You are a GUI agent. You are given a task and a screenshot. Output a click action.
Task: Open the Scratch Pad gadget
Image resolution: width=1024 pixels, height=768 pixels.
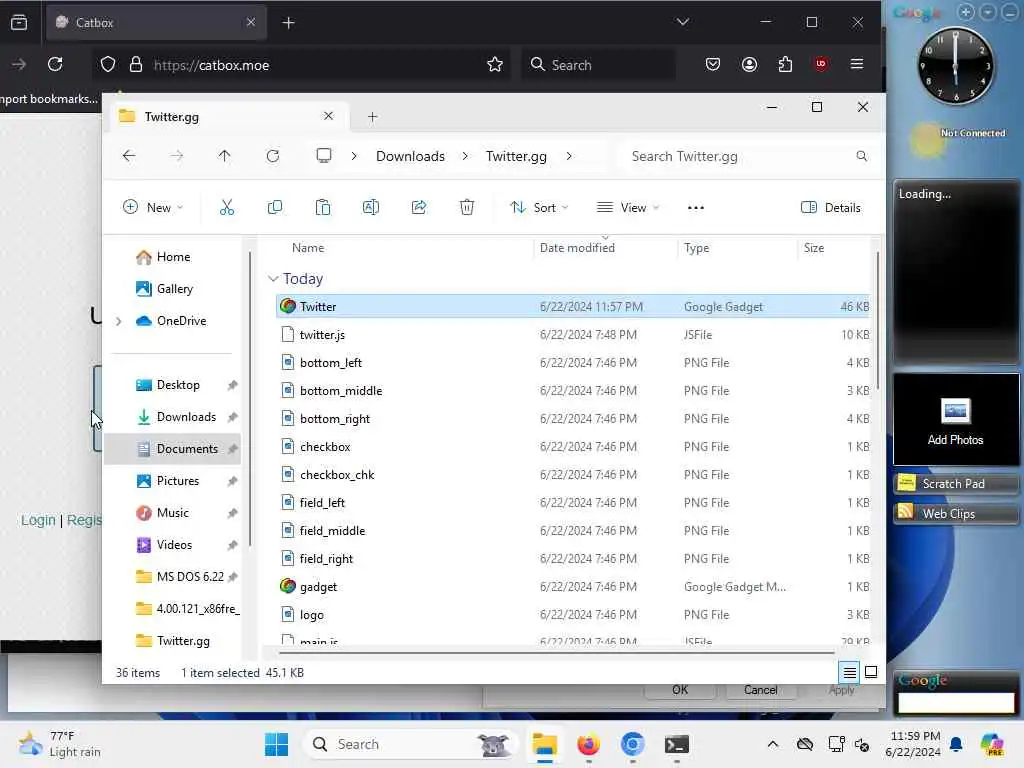tap(955, 484)
